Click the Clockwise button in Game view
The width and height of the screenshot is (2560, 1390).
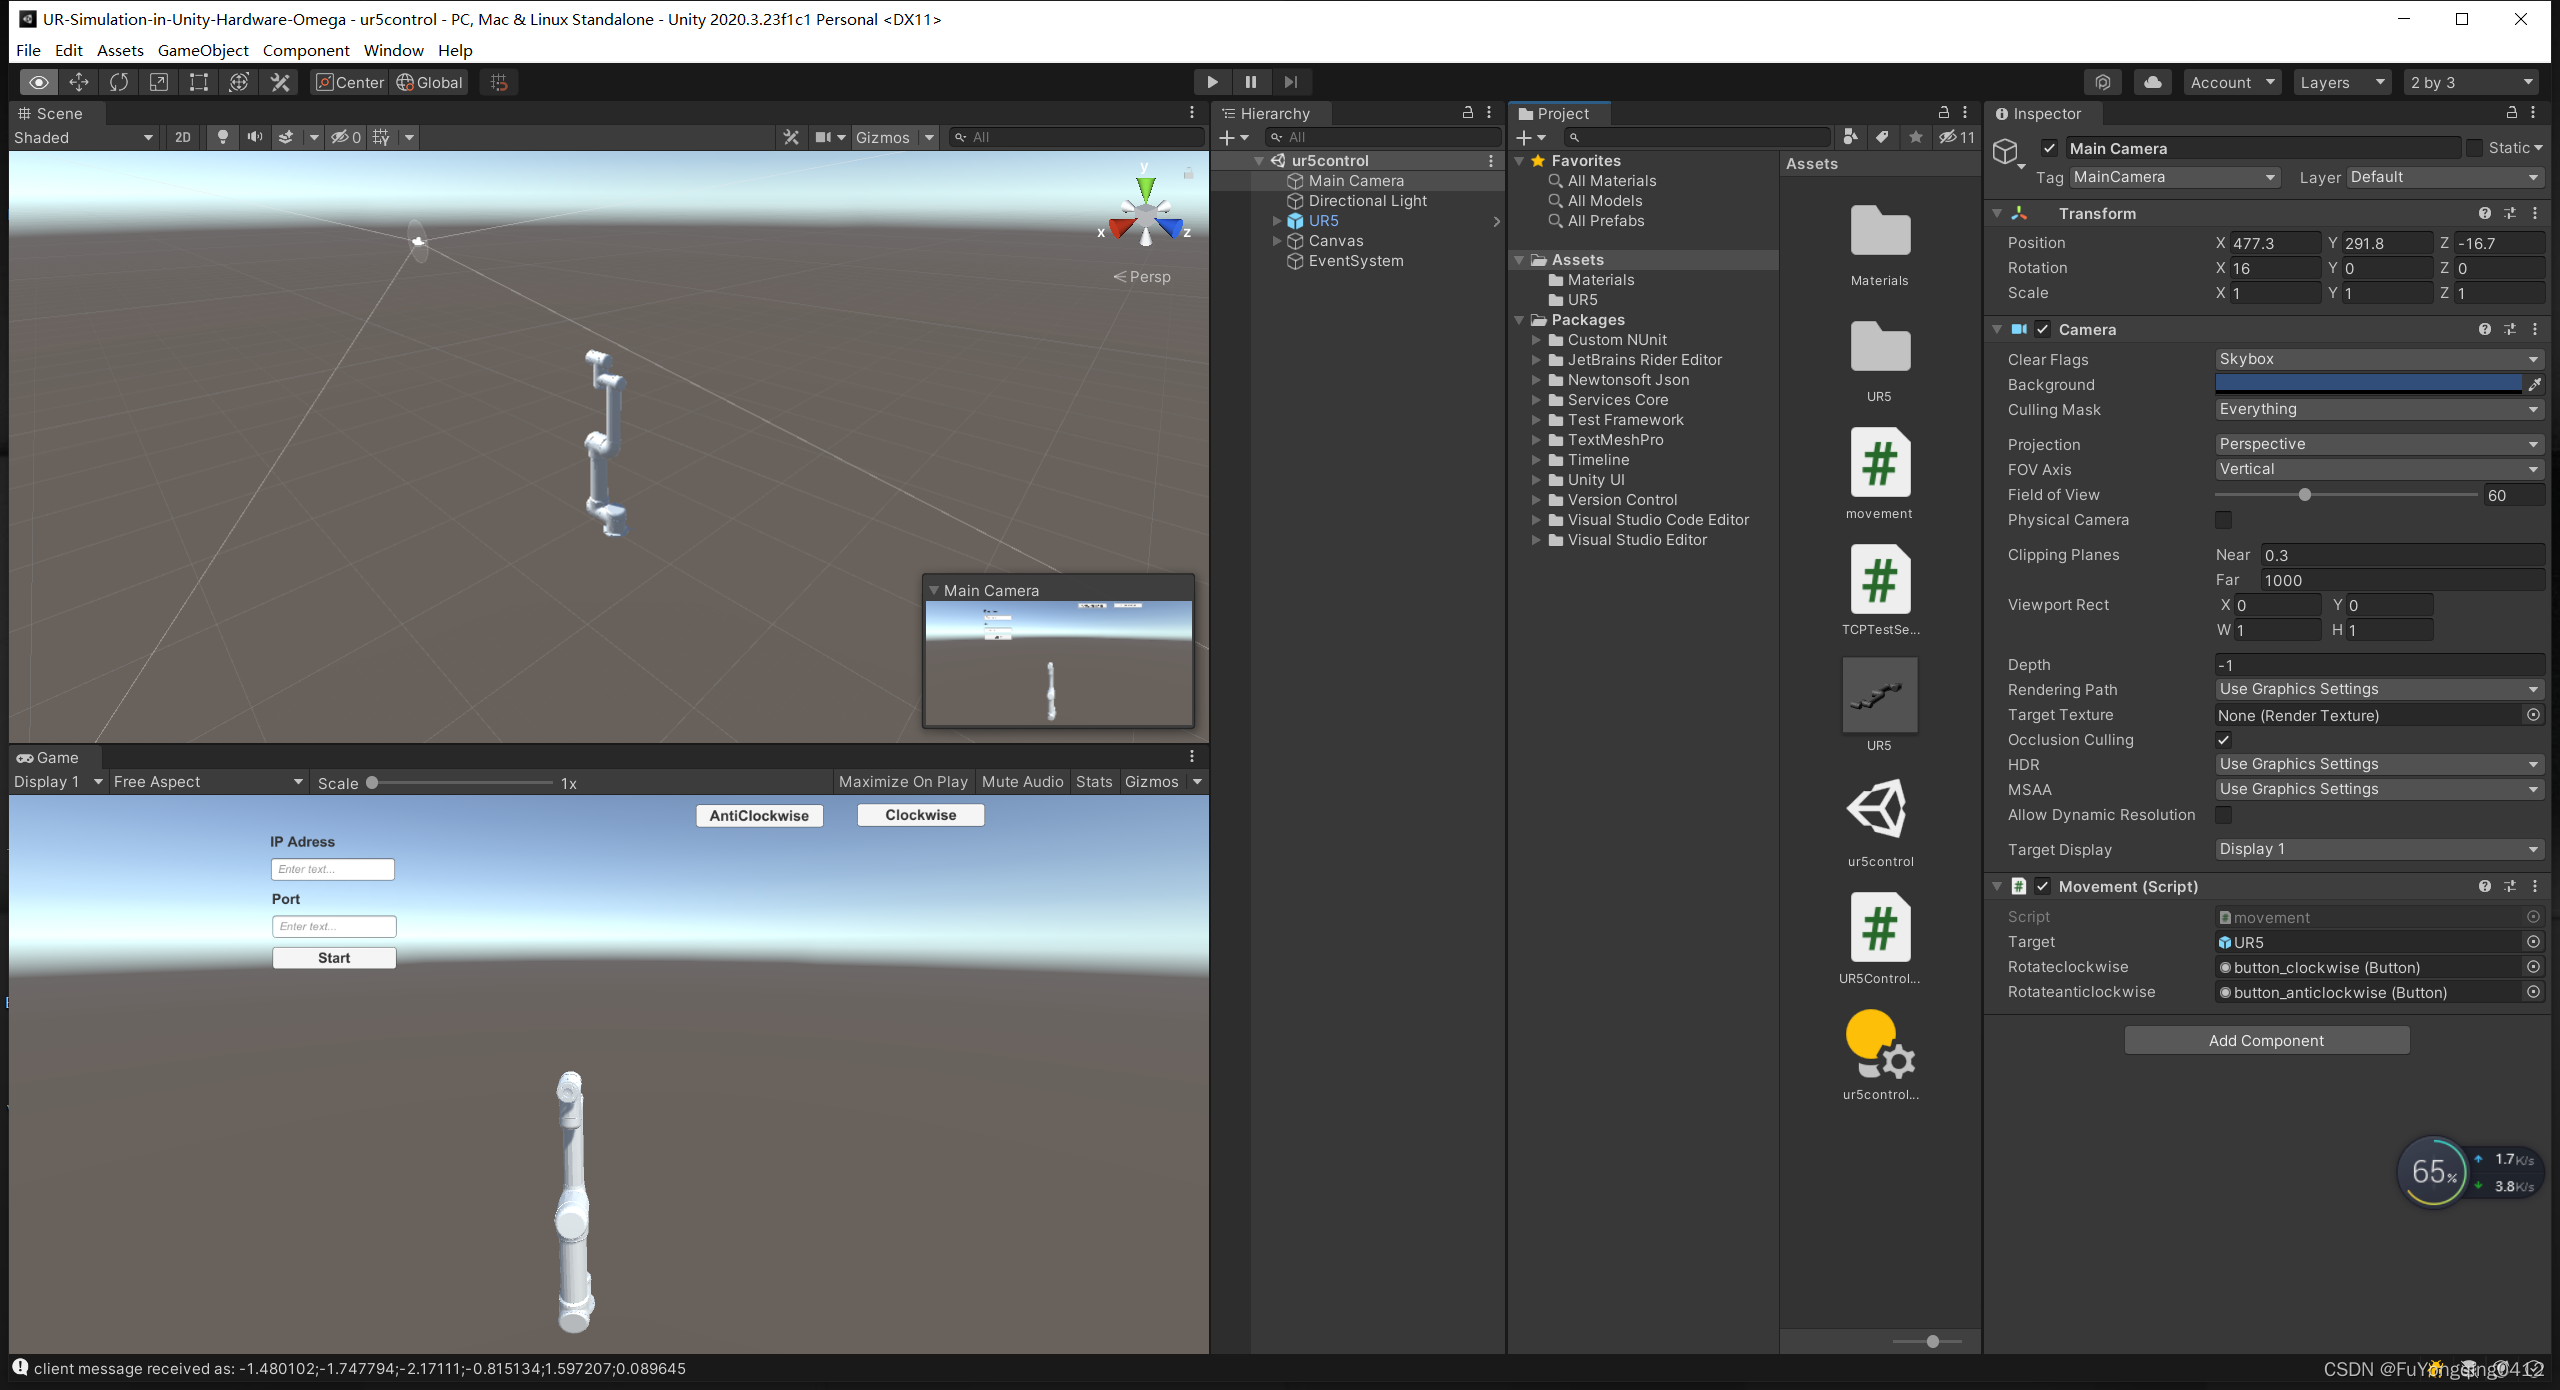(x=919, y=814)
